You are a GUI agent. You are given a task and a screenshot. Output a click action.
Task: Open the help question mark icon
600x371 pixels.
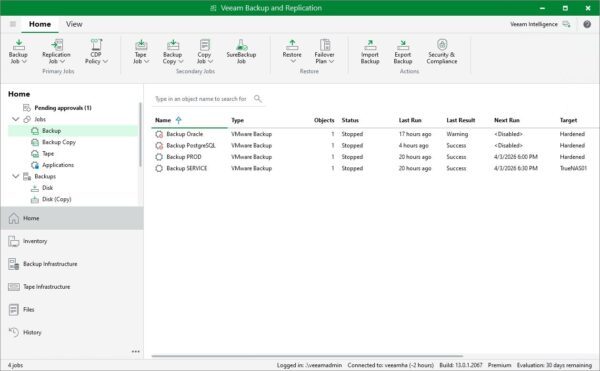pos(587,24)
